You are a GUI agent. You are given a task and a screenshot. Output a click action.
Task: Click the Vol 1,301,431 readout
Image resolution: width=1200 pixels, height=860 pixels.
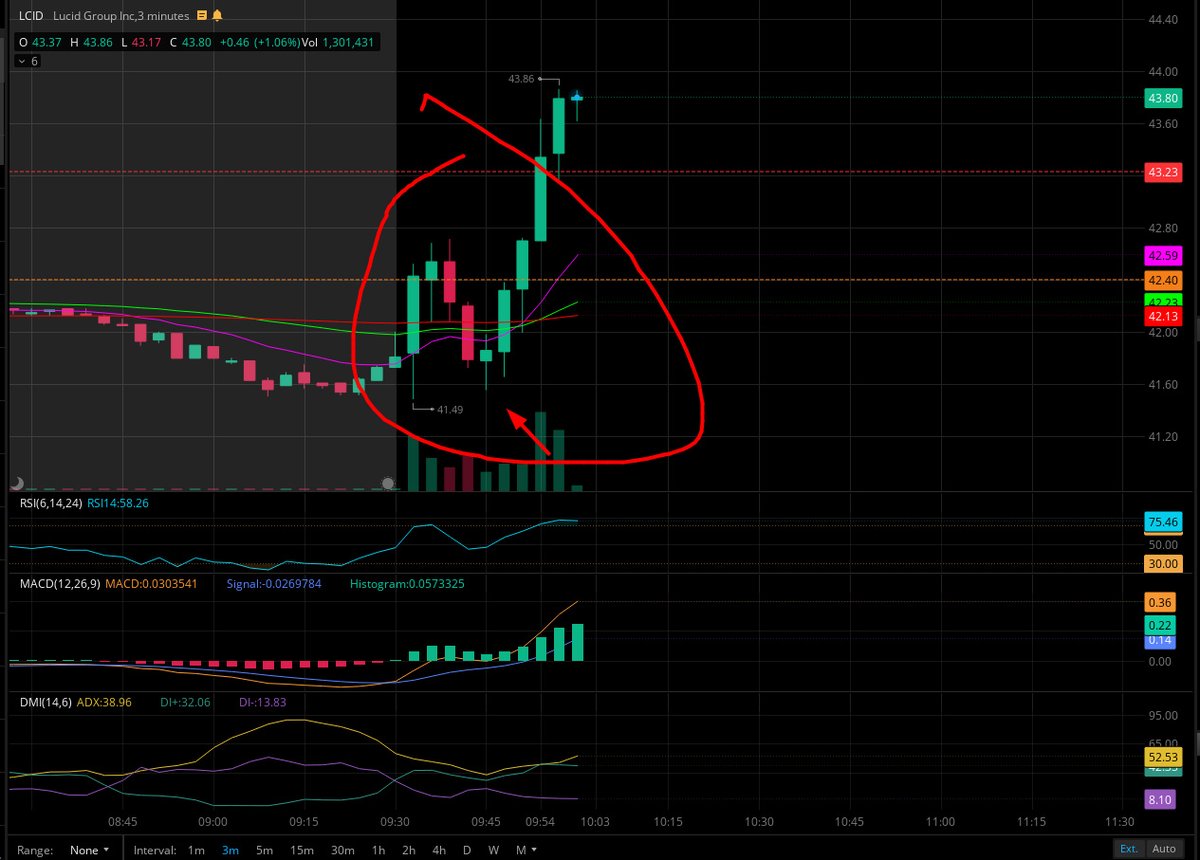point(339,42)
